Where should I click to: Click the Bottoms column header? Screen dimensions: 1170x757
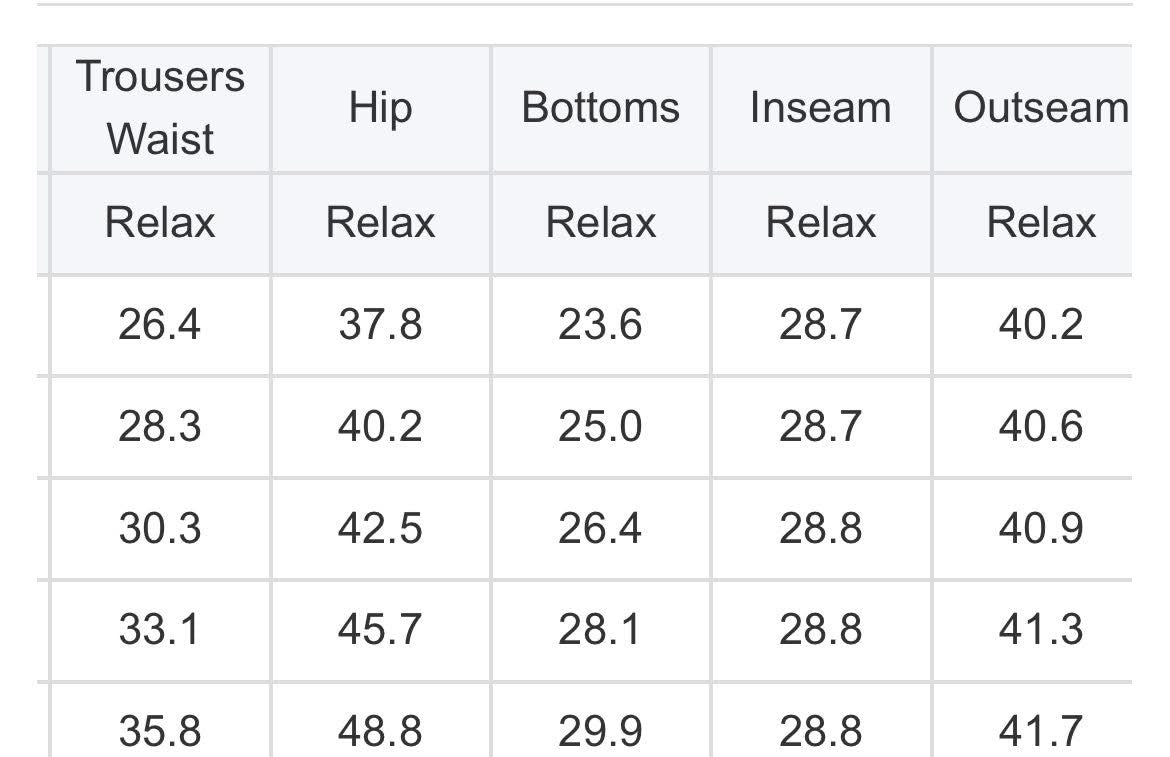(600, 108)
